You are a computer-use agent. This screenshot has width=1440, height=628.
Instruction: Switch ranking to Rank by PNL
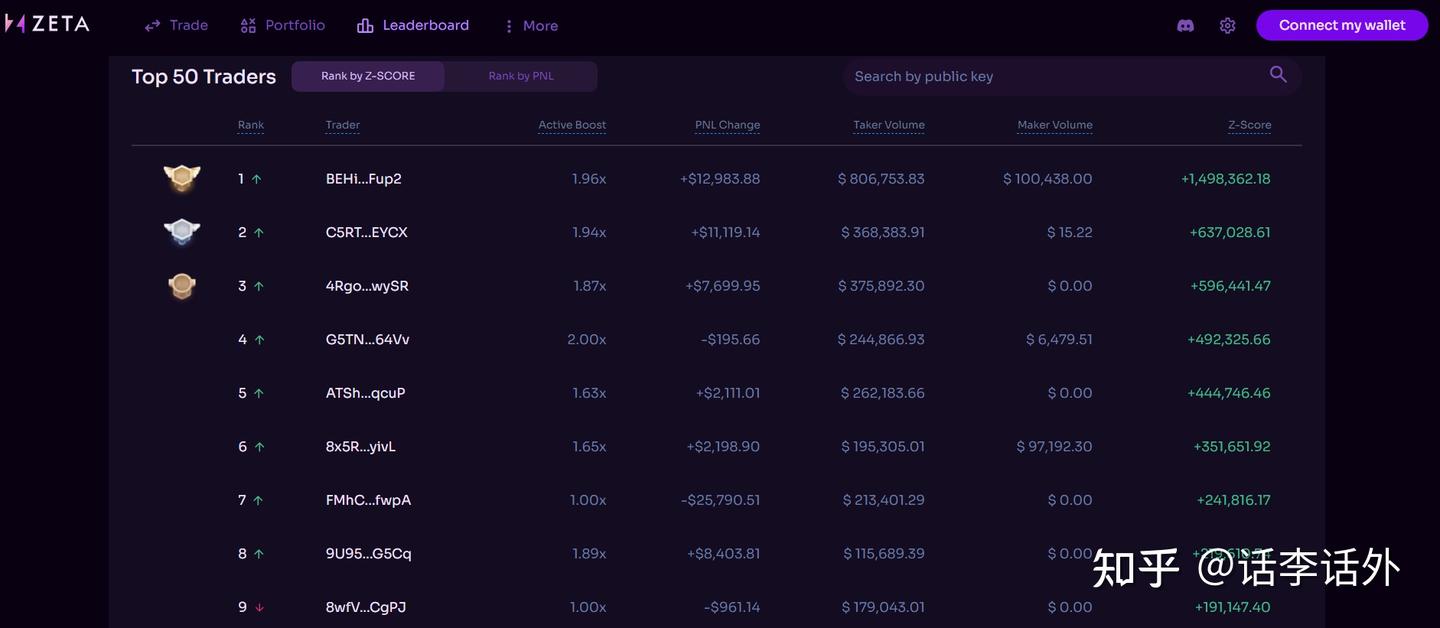tap(521, 76)
